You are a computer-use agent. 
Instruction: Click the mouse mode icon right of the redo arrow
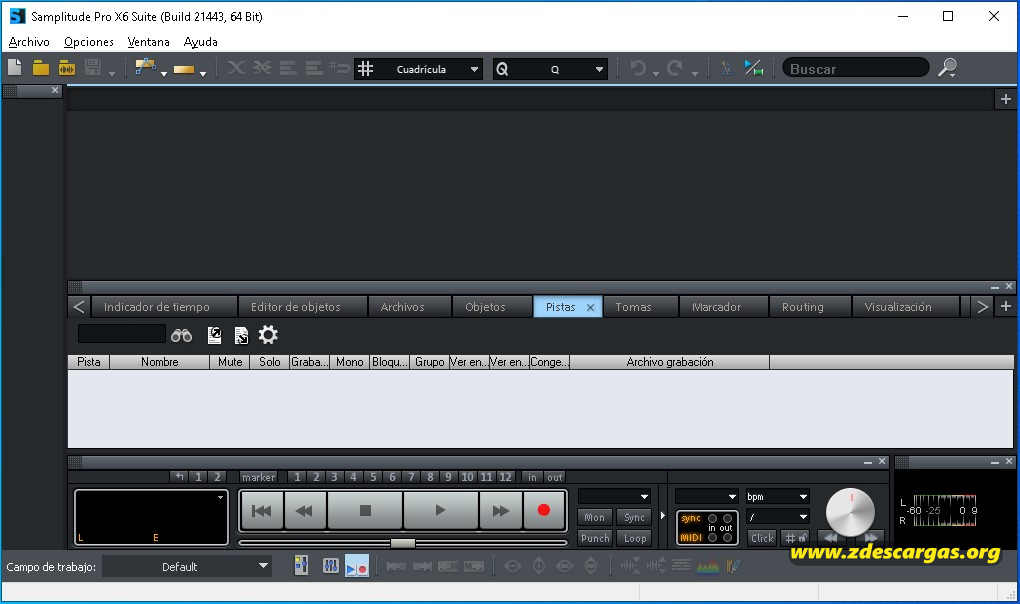coord(727,68)
